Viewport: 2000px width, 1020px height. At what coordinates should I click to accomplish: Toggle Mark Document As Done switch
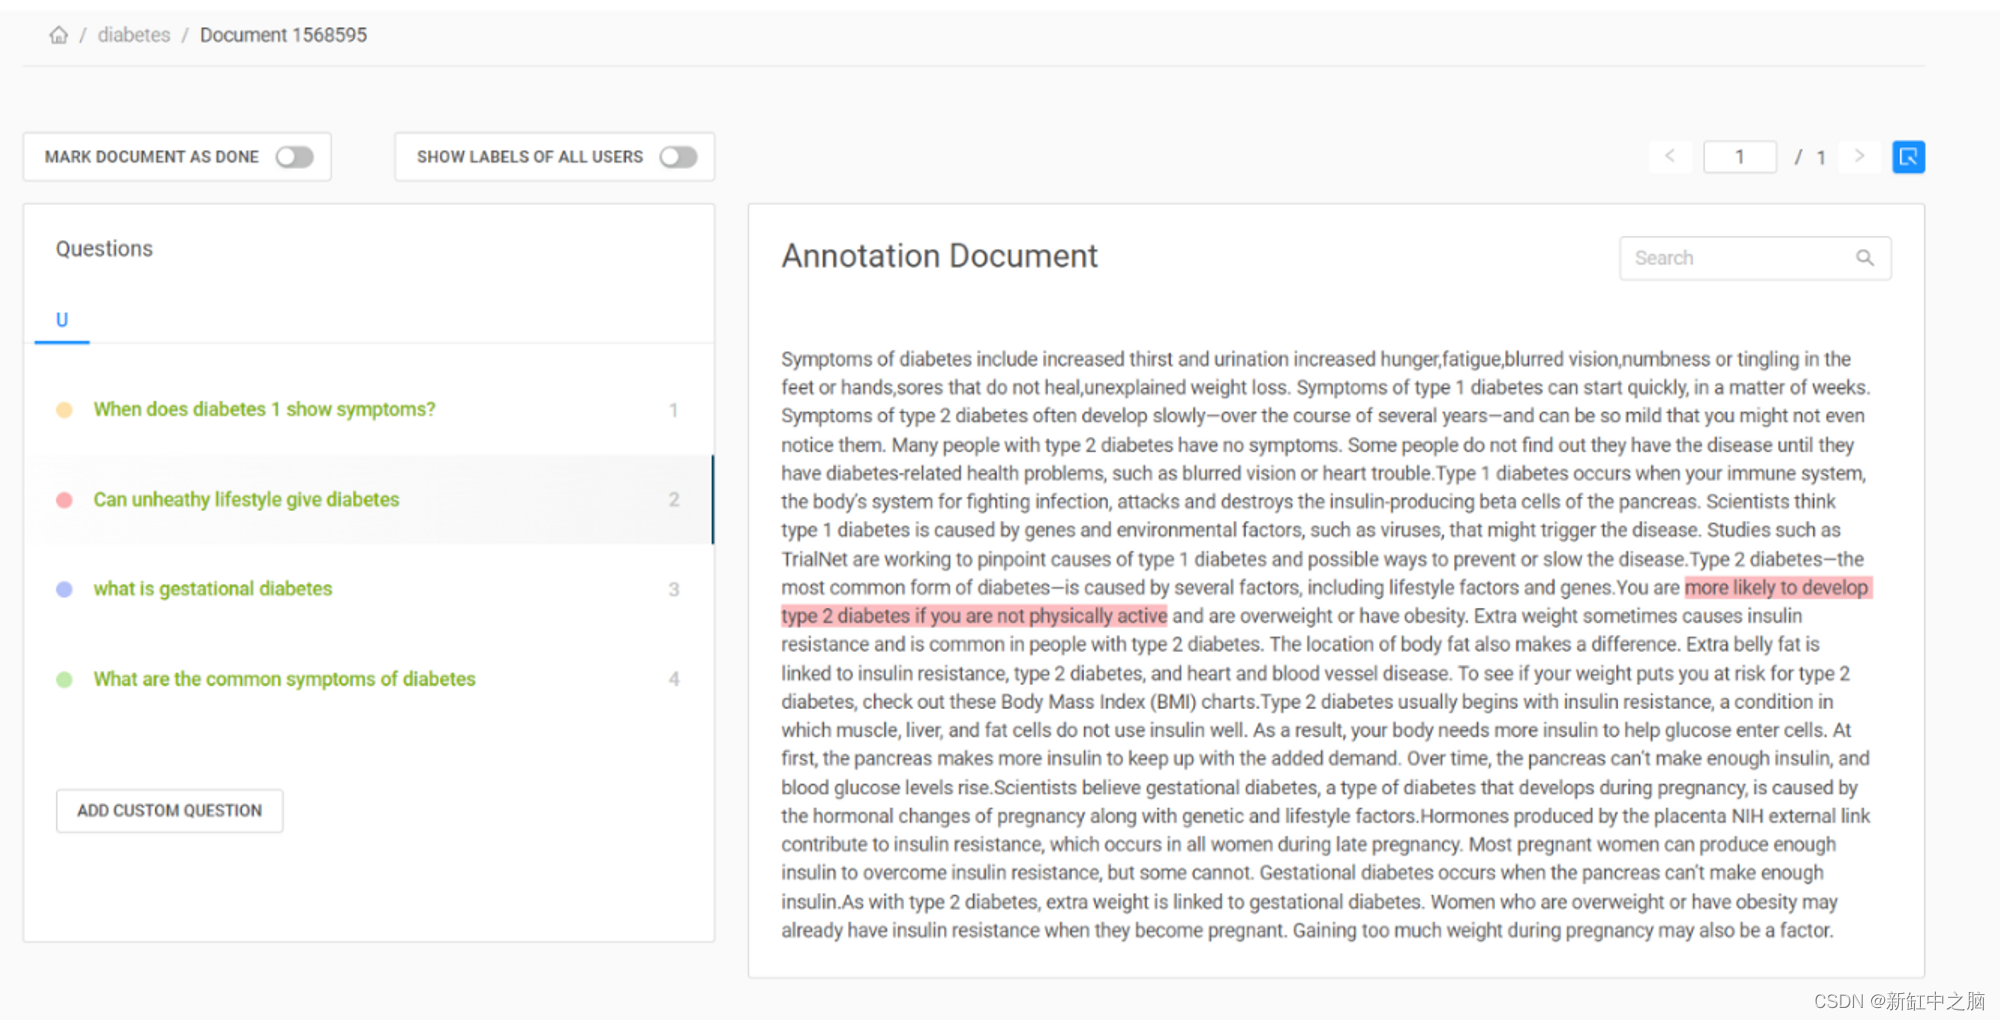[295, 157]
